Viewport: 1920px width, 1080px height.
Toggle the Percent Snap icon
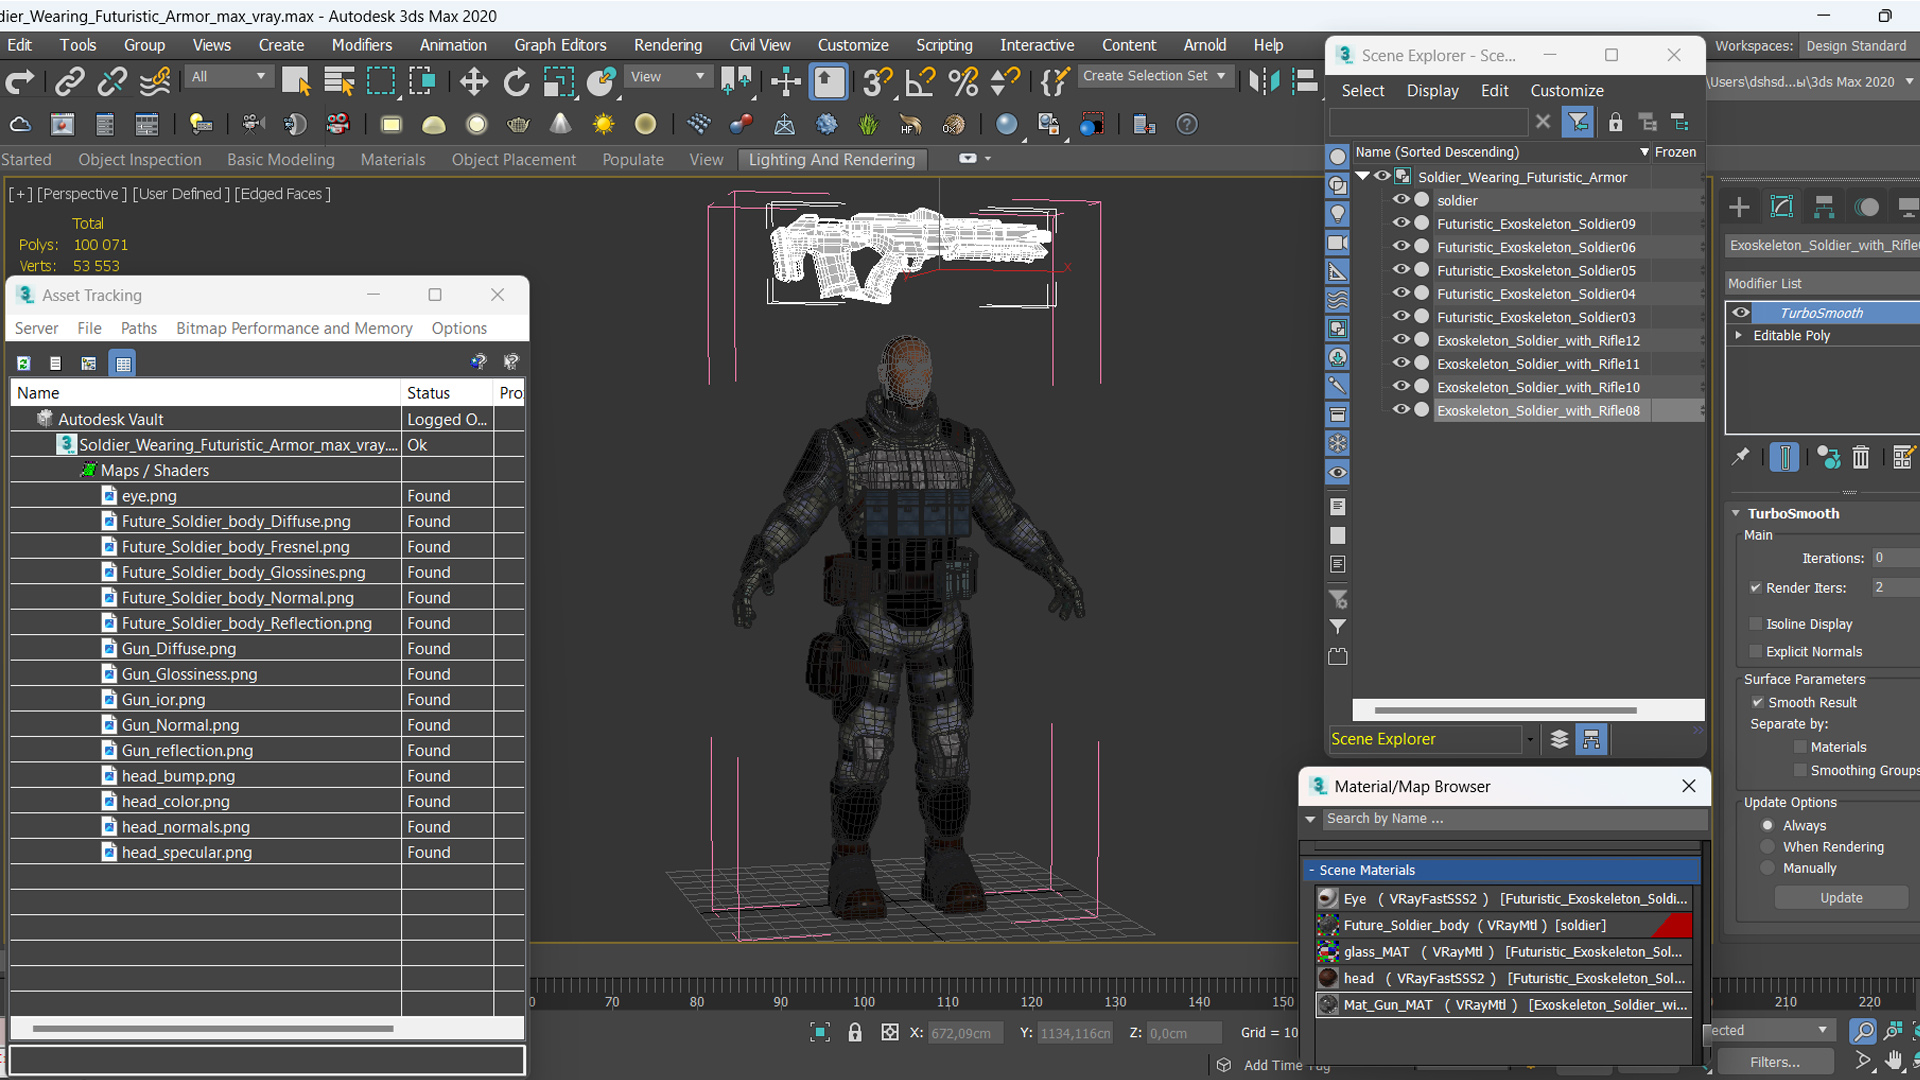coord(962,81)
